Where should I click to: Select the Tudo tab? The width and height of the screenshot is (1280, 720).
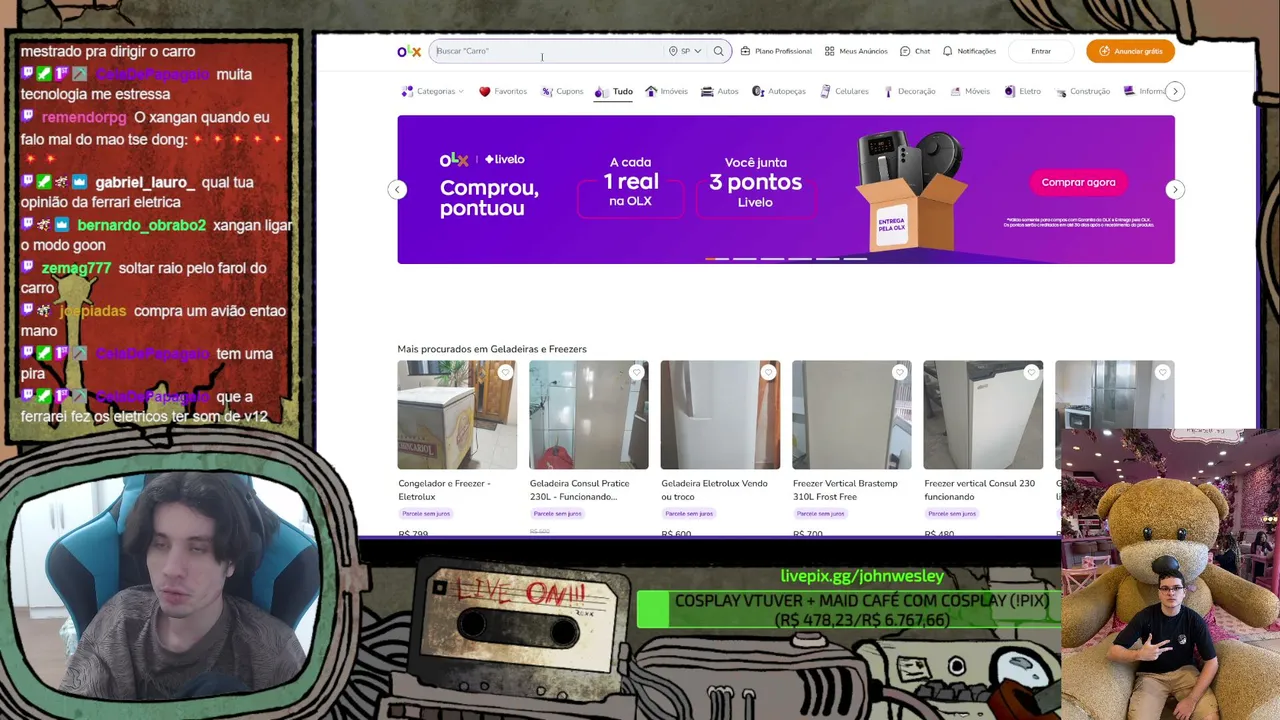coord(613,92)
